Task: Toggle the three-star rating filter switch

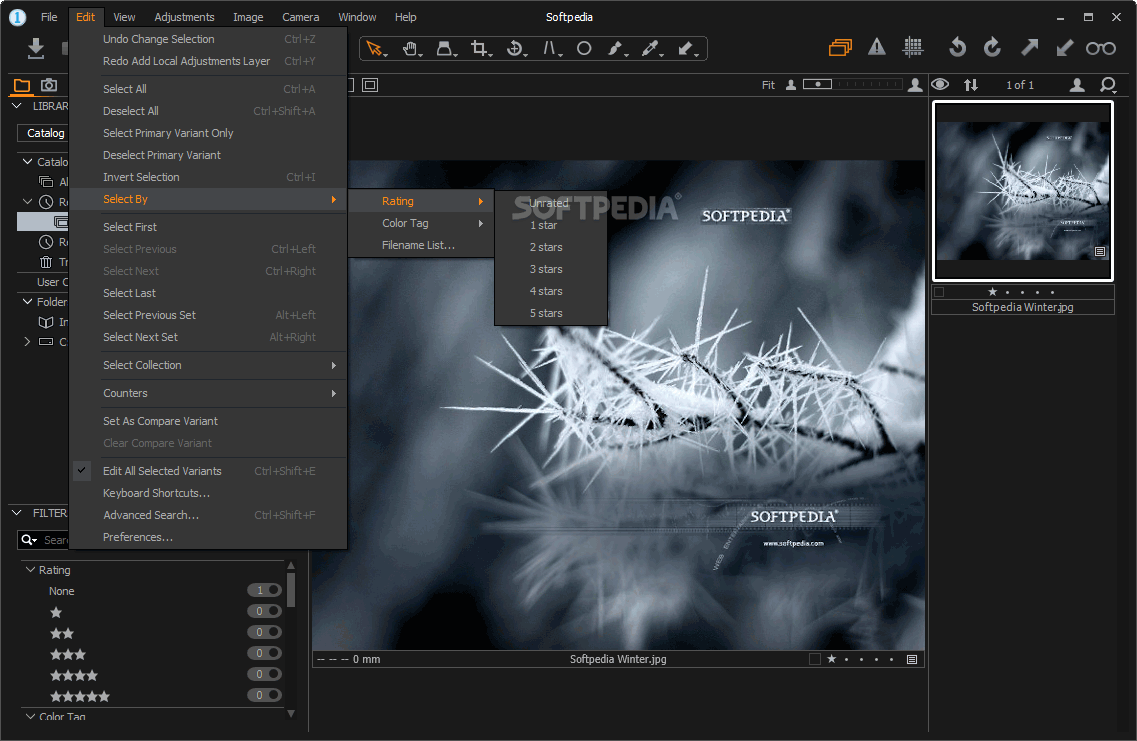Action: click(265, 653)
